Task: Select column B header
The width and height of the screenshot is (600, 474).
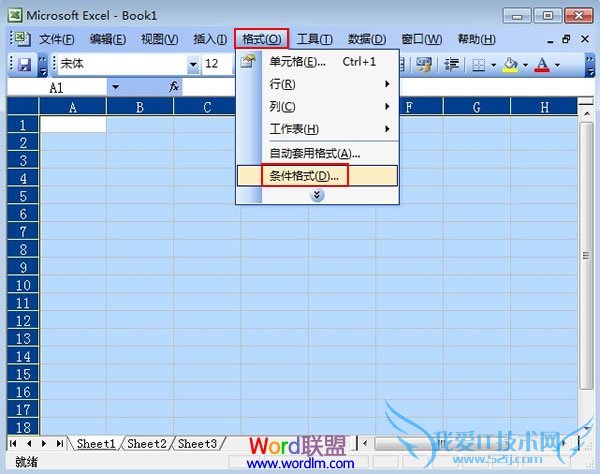Action: pyautogui.click(x=140, y=106)
